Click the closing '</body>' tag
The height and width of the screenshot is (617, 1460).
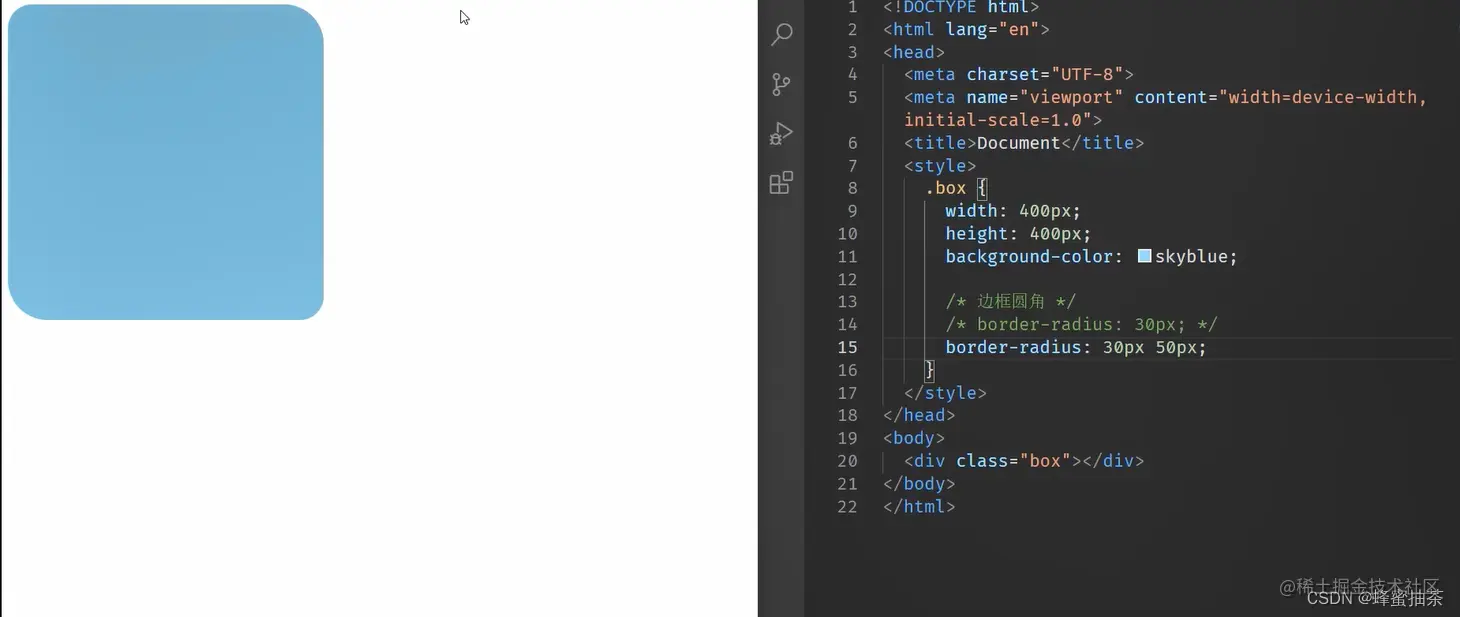(919, 484)
